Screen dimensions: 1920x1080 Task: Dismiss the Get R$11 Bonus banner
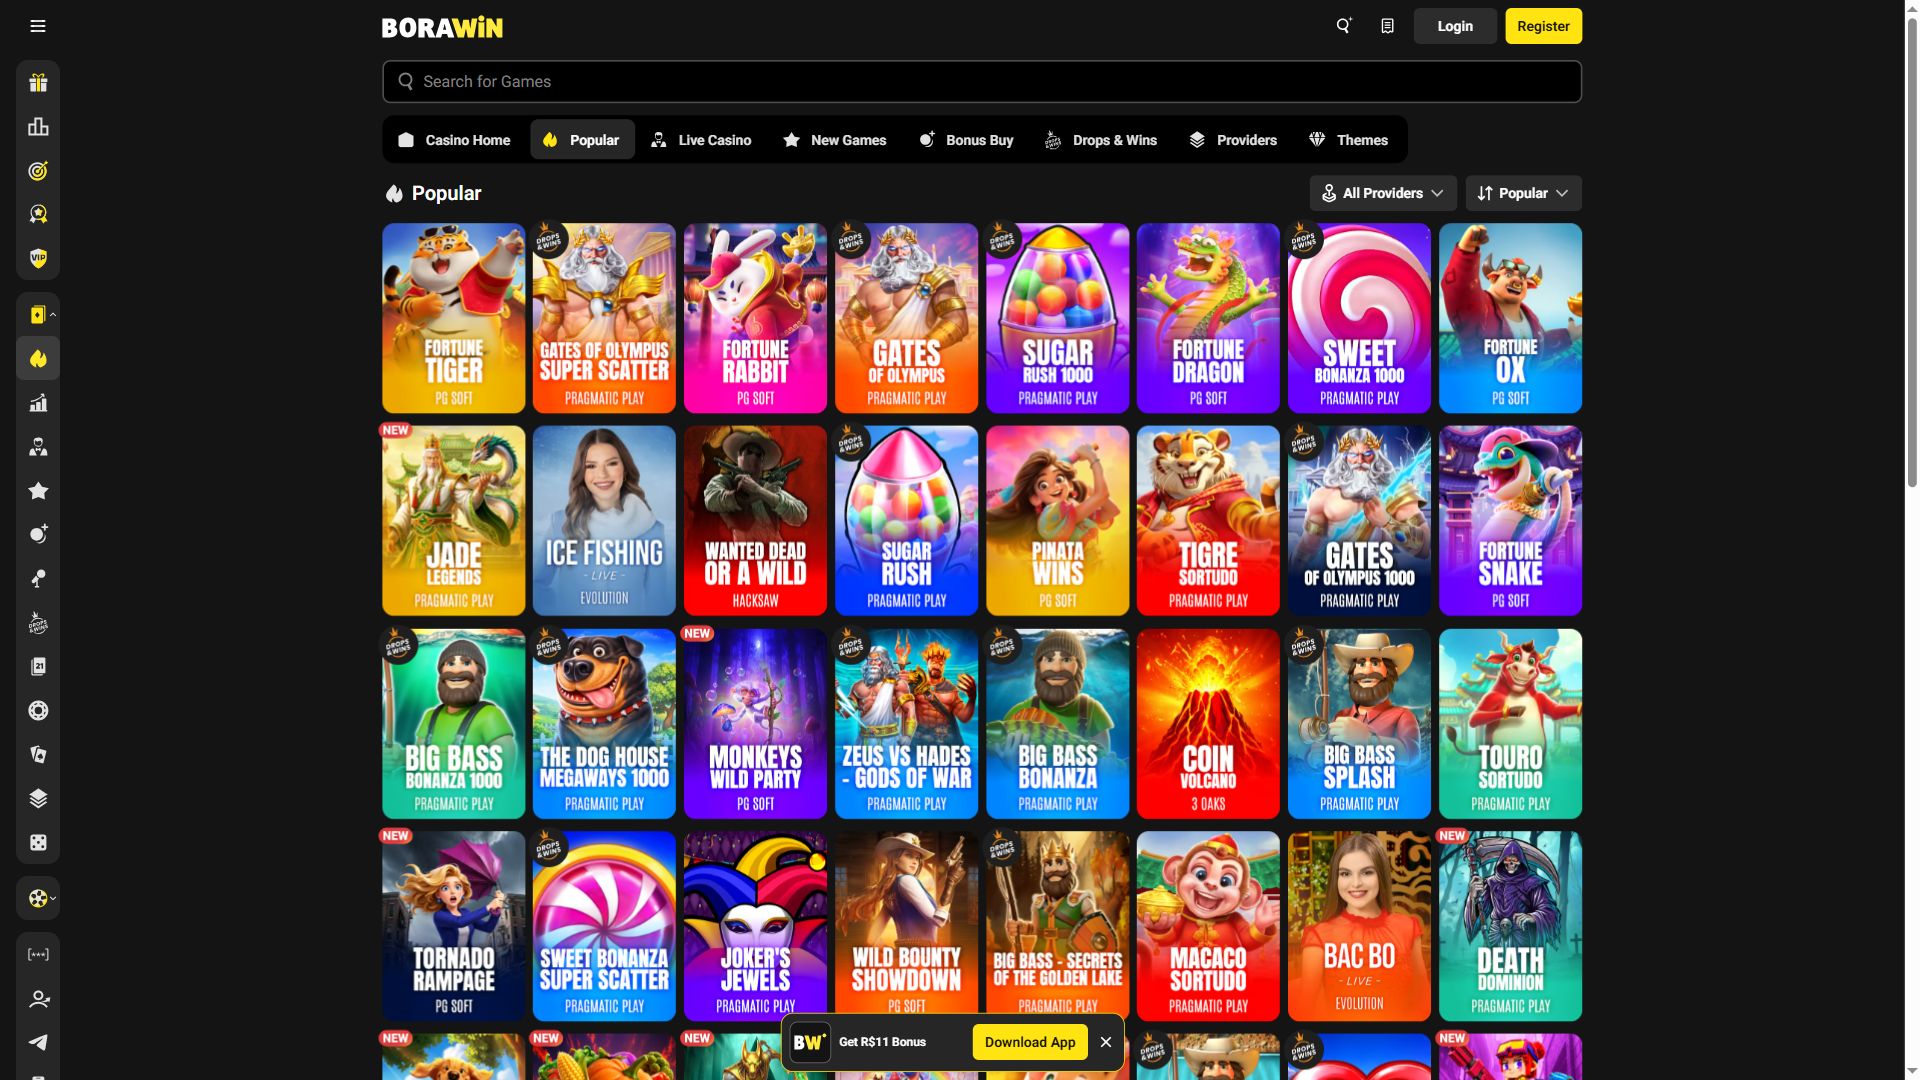pos(1106,1042)
